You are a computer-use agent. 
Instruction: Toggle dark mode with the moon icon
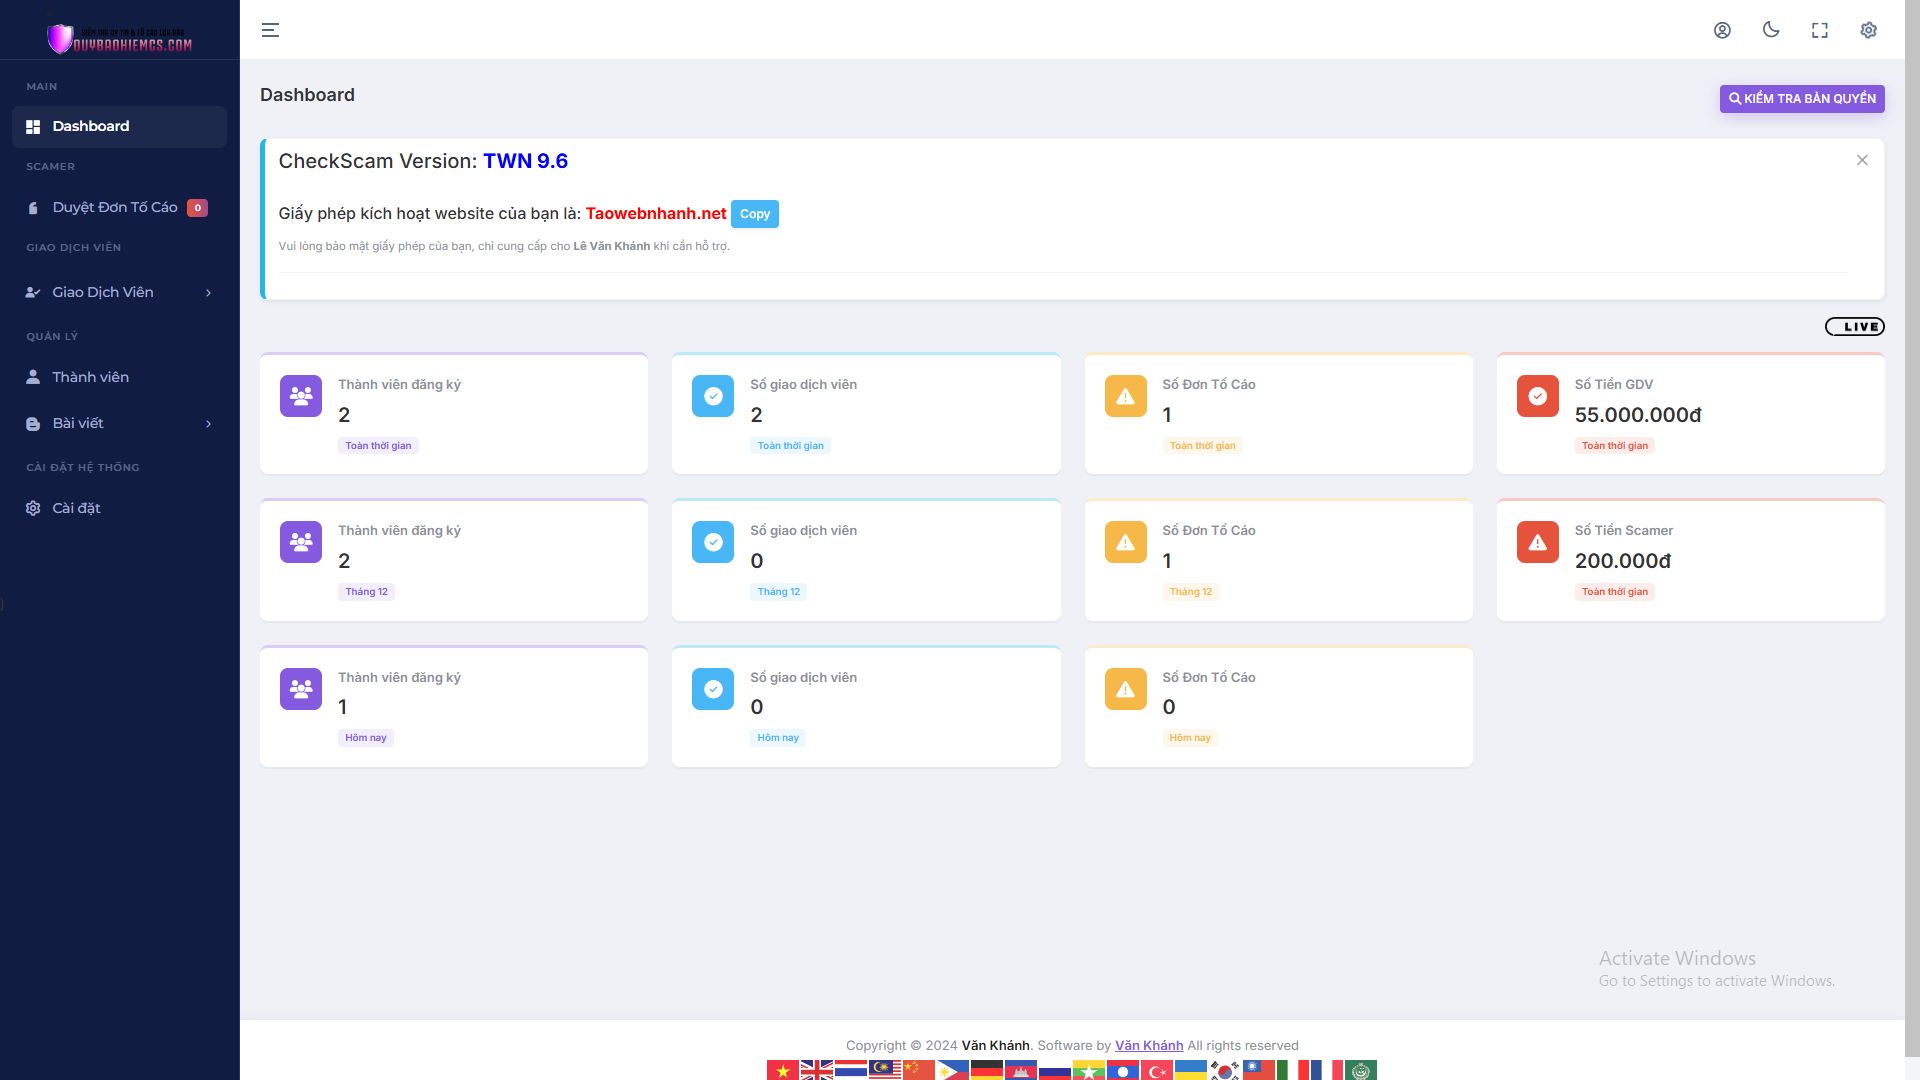pos(1771,30)
